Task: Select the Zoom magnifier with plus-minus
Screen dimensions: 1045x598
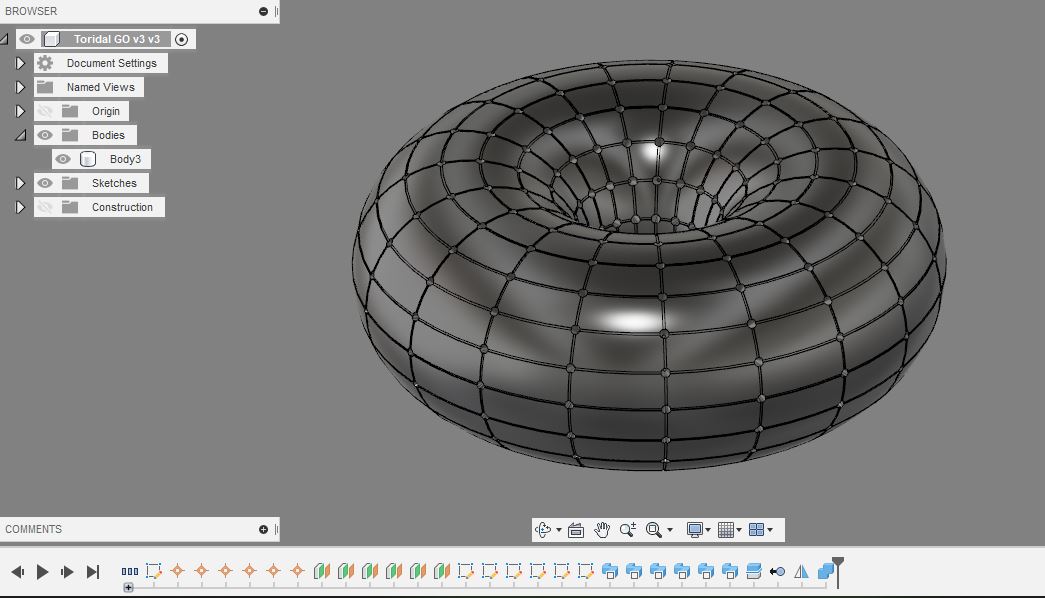Action: tap(628, 530)
